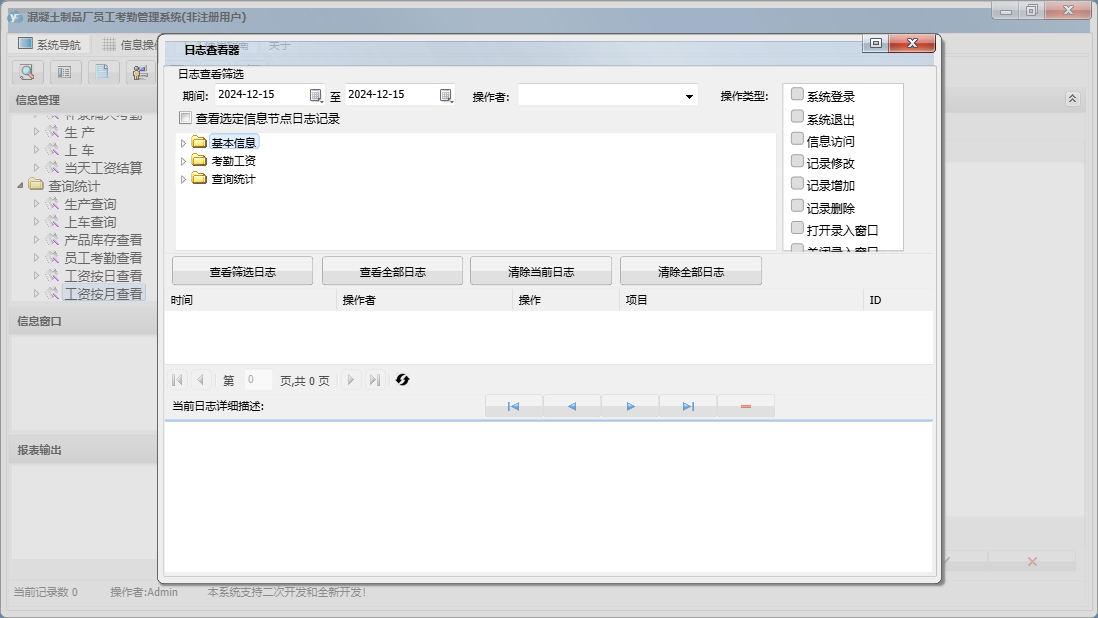Close the 日志查看器 dialog
1098x618 pixels.
[912, 43]
